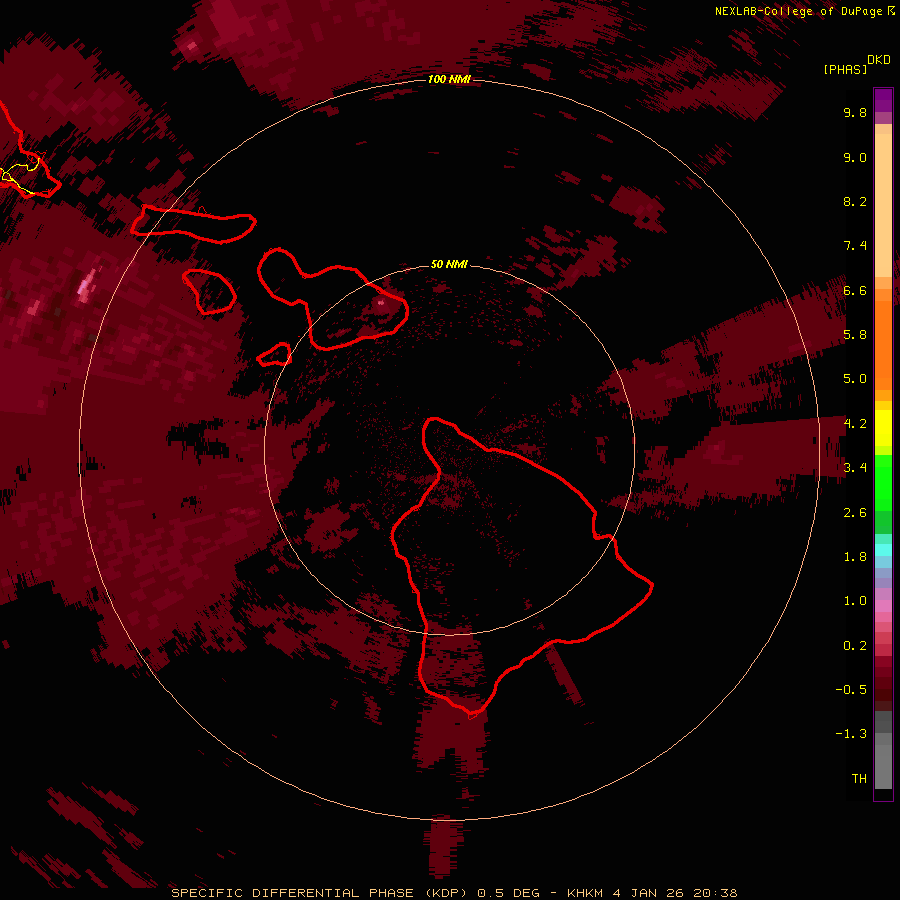900x900 pixels.
Task: Click the 50 NMI range ring label
Action: (449, 265)
